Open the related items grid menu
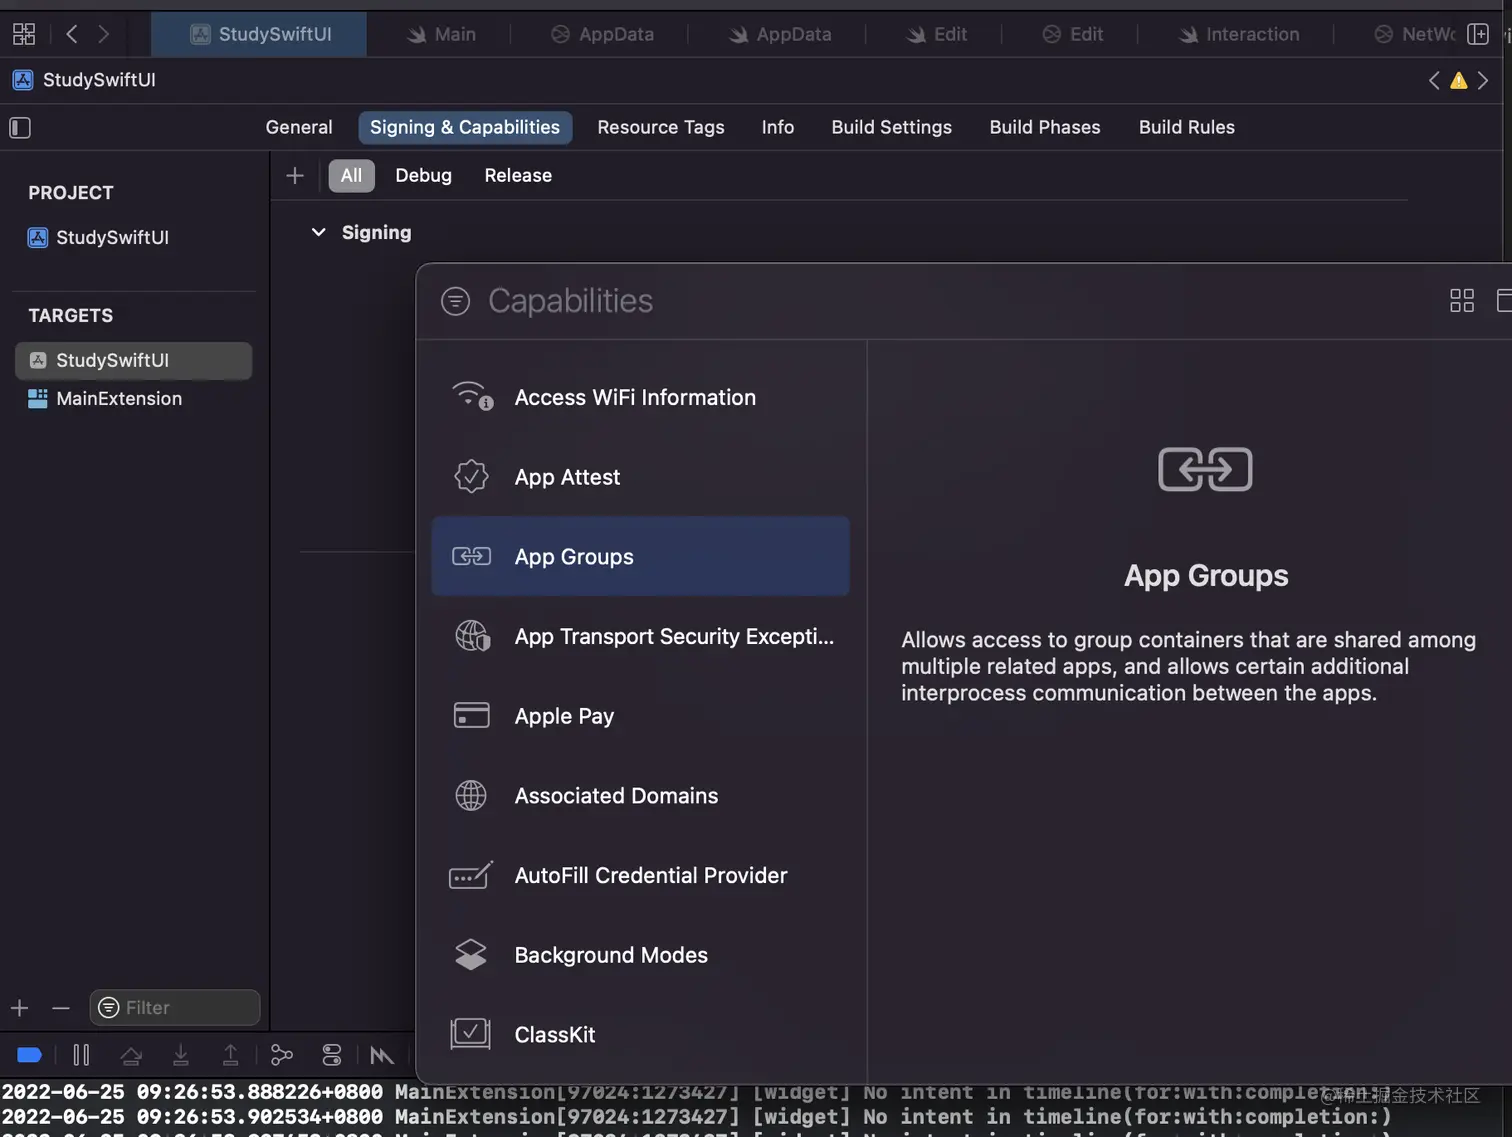Screen dimensions: 1512x1137 [24, 34]
